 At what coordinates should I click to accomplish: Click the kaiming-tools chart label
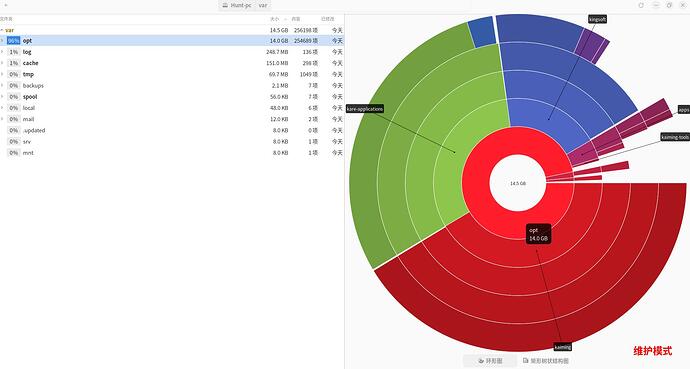click(675, 137)
